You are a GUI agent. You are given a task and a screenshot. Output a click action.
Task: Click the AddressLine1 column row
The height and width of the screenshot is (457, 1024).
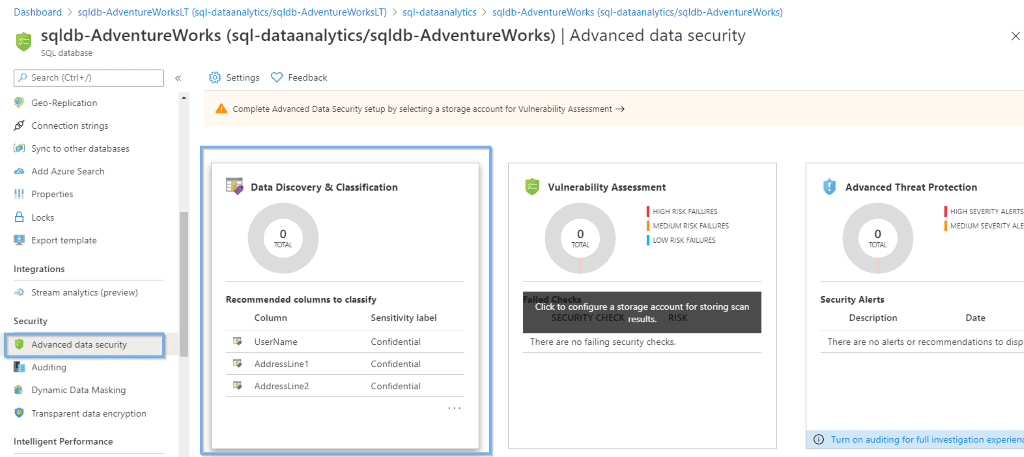[345, 364]
